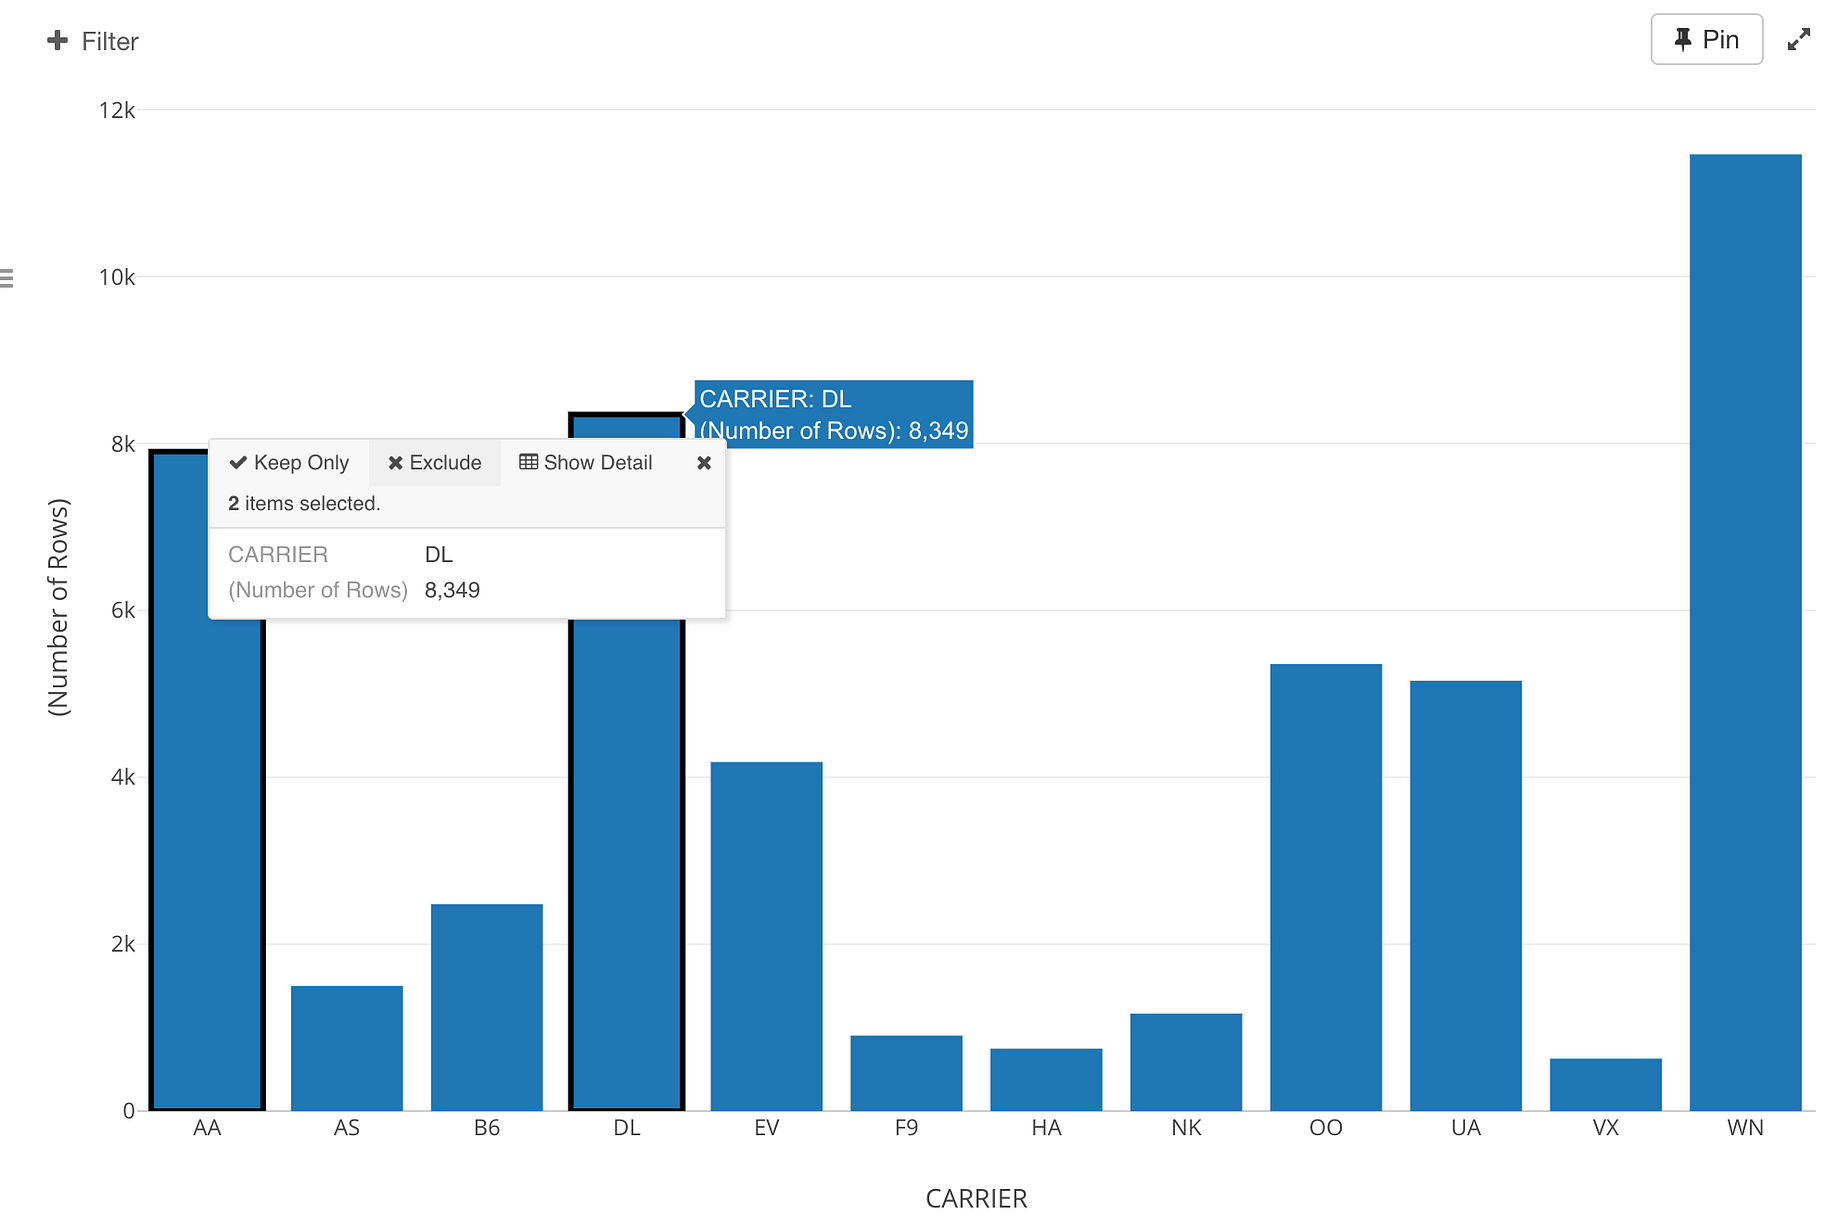The width and height of the screenshot is (1838, 1230).
Task: Select the AS carrier bar
Action: click(x=347, y=1048)
